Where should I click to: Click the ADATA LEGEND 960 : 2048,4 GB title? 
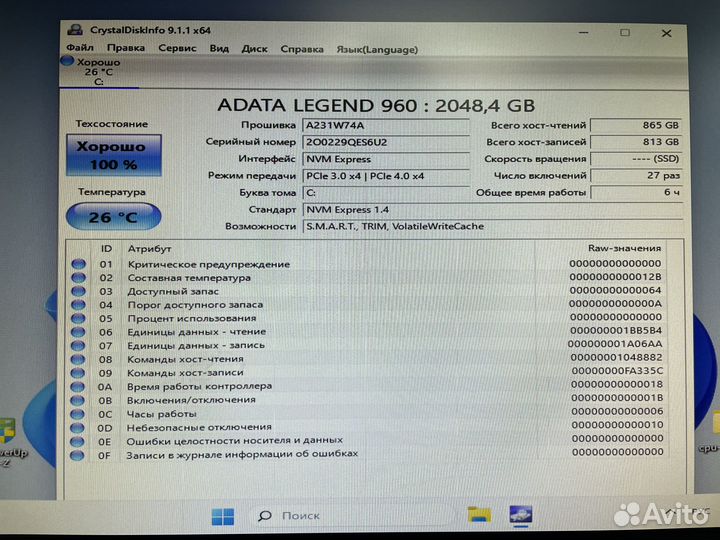[x=376, y=106]
